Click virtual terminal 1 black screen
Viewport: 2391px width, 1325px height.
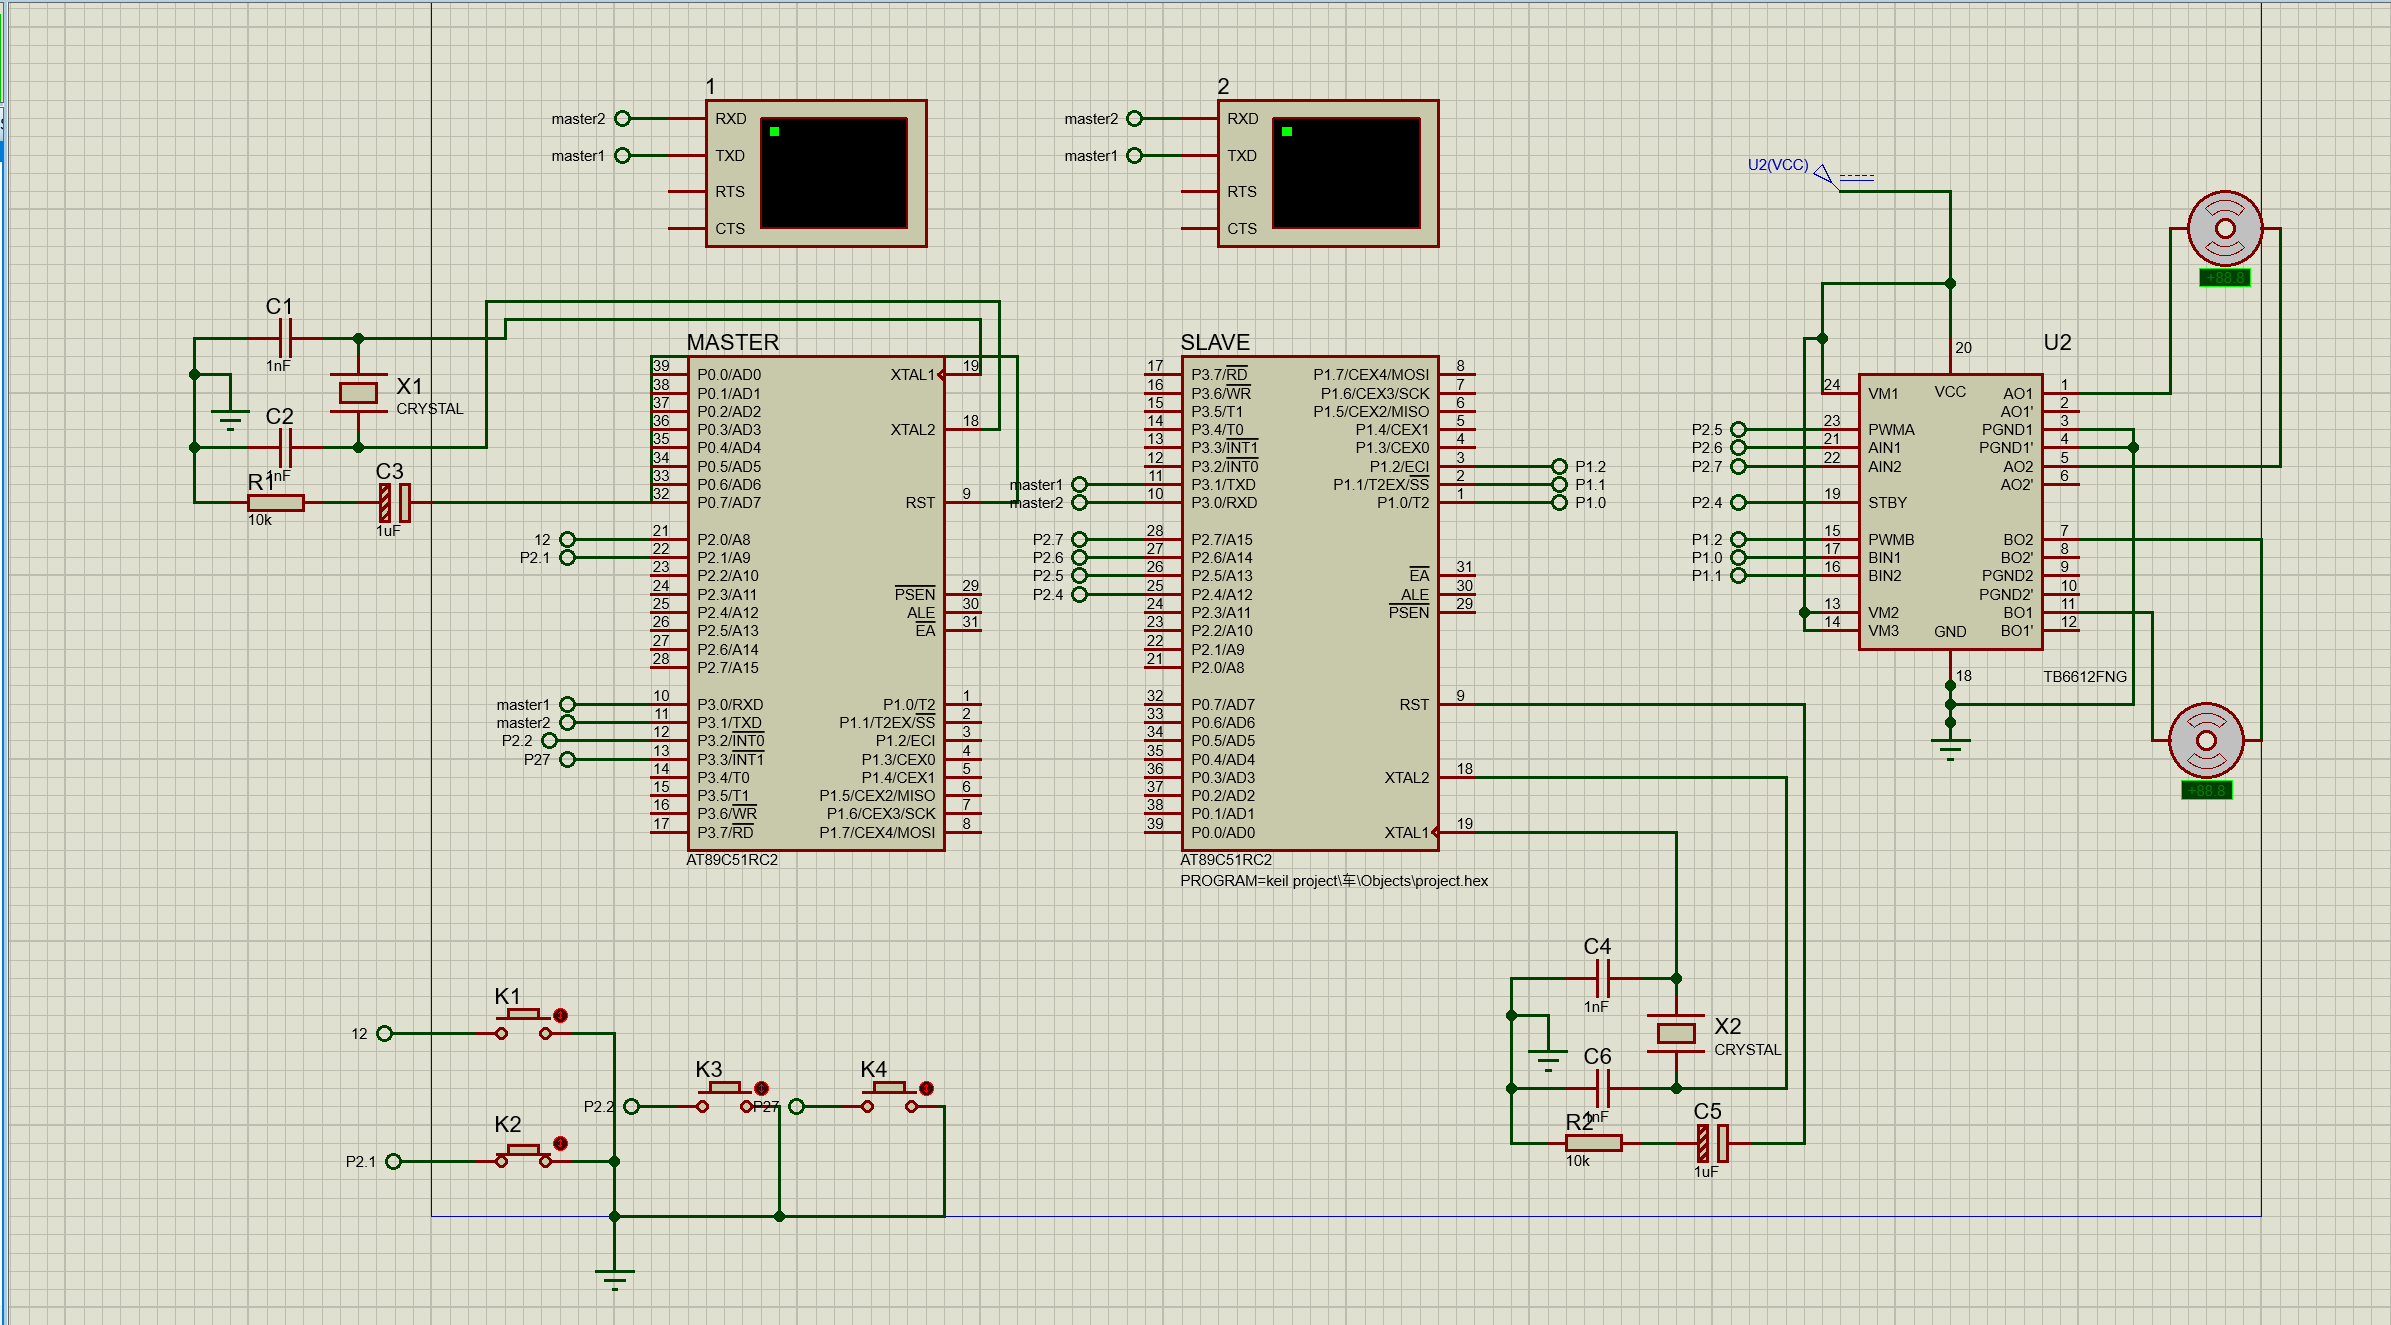834,173
